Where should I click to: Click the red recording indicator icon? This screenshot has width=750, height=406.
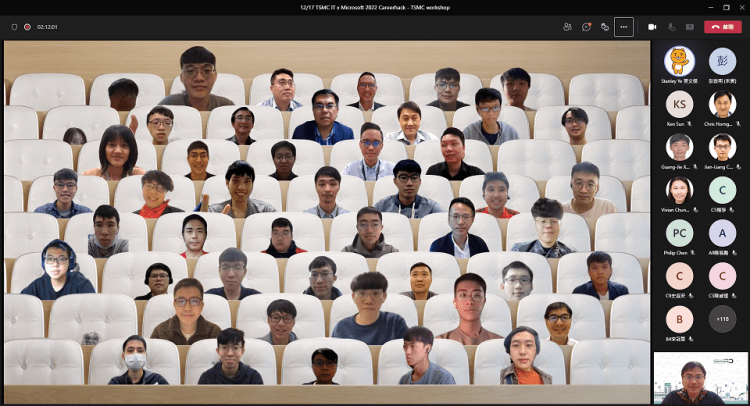(27, 27)
